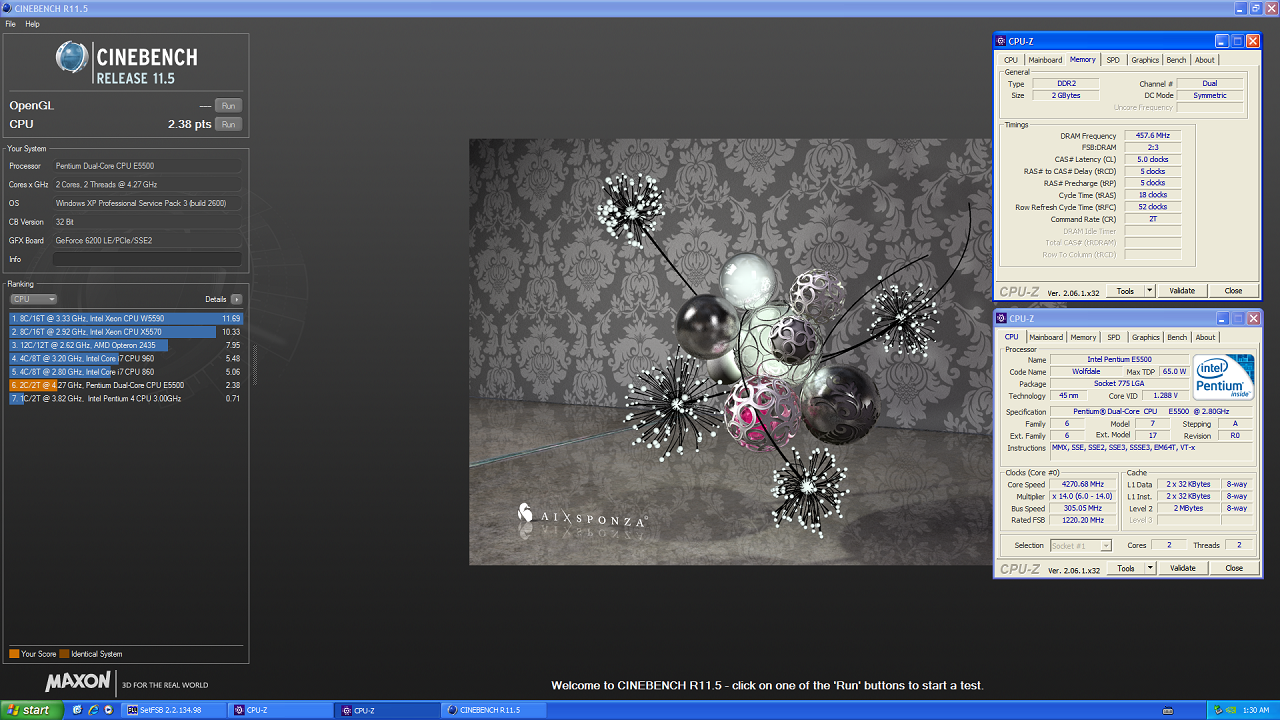
Task: Switch to Mainboard tab in Memory CPU-Z window
Action: coord(1046,60)
